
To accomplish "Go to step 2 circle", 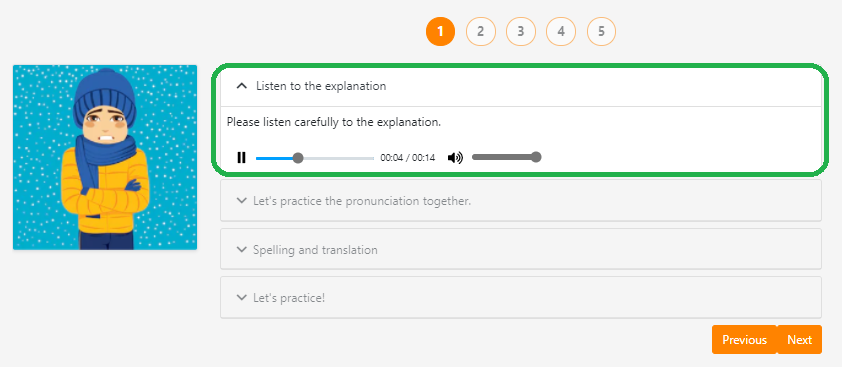I will 481,31.
